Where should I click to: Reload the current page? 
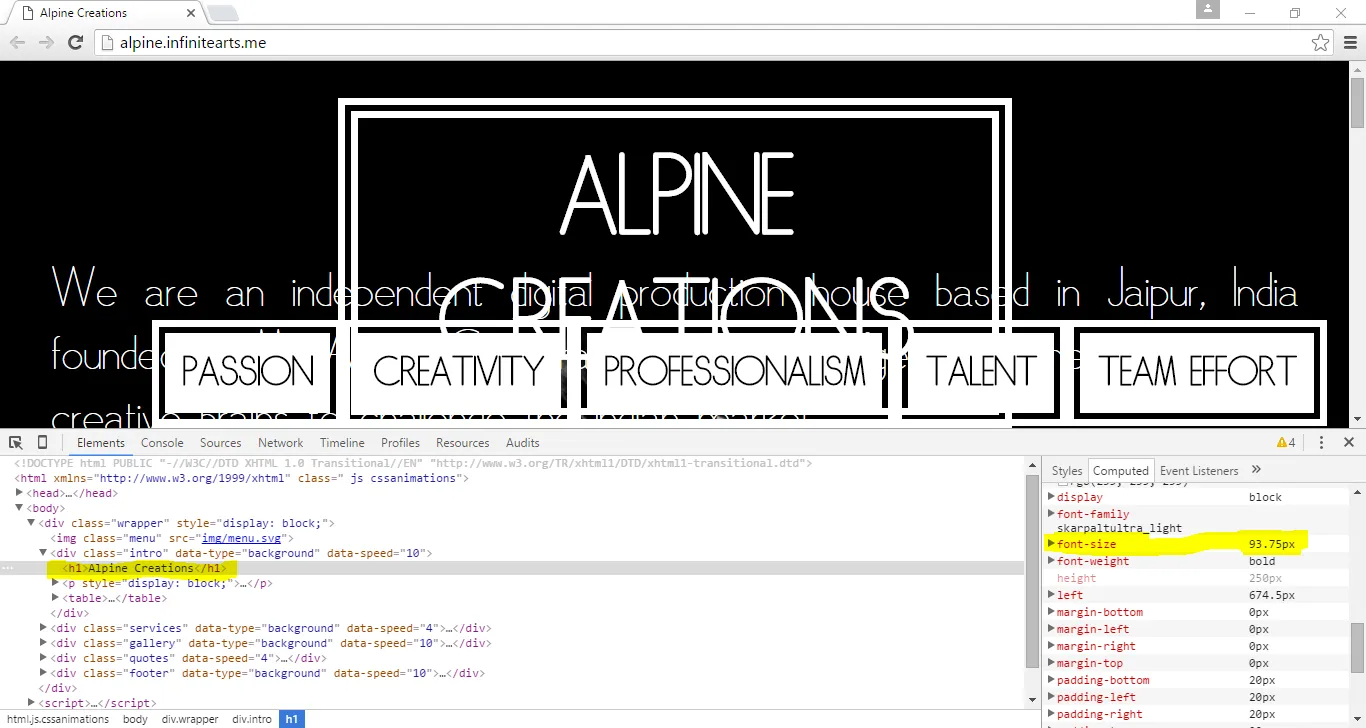pyautogui.click(x=75, y=43)
